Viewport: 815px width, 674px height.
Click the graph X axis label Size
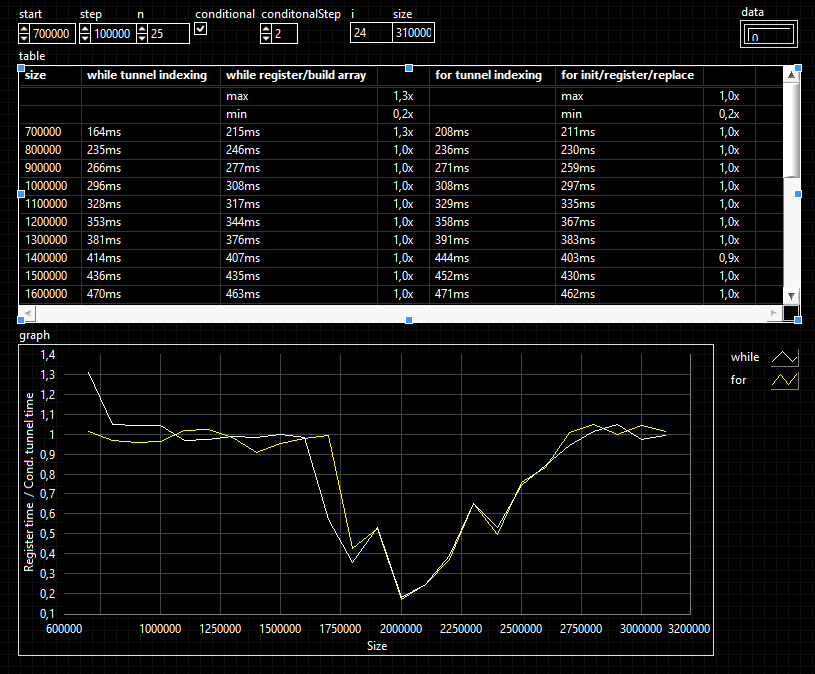pyautogui.click(x=377, y=646)
